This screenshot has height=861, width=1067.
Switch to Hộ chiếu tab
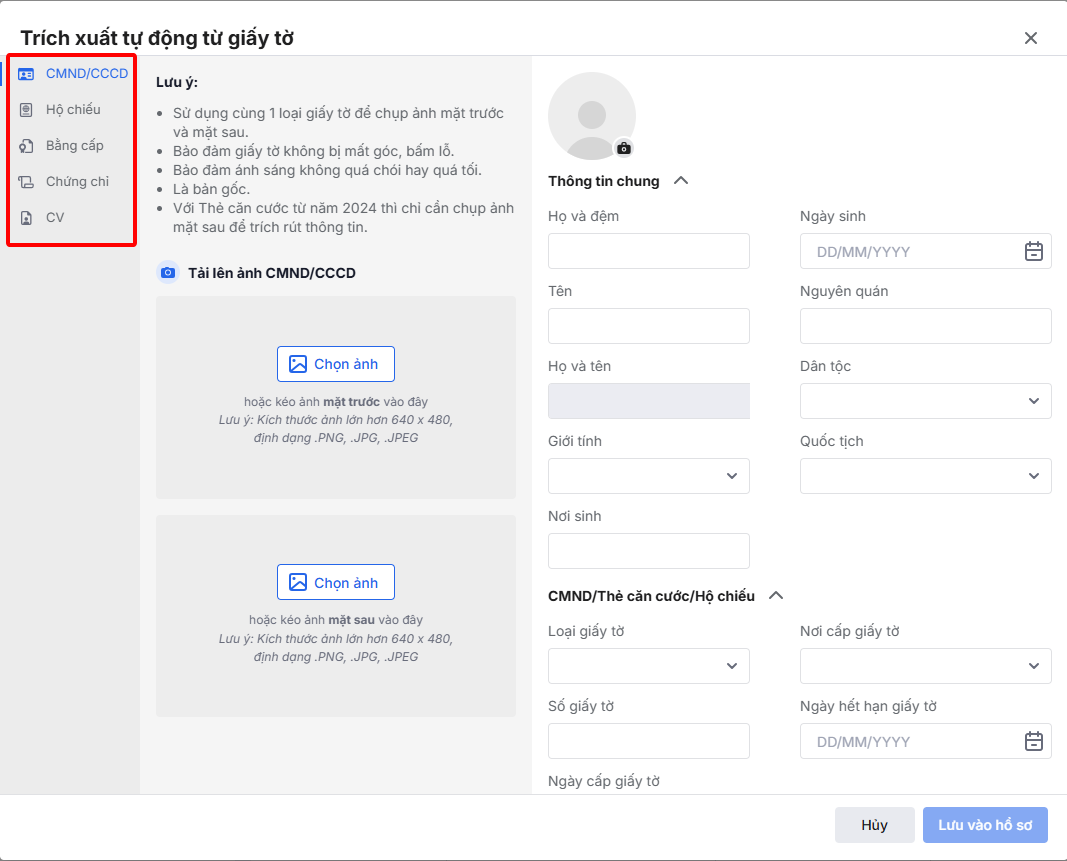[73, 110]
